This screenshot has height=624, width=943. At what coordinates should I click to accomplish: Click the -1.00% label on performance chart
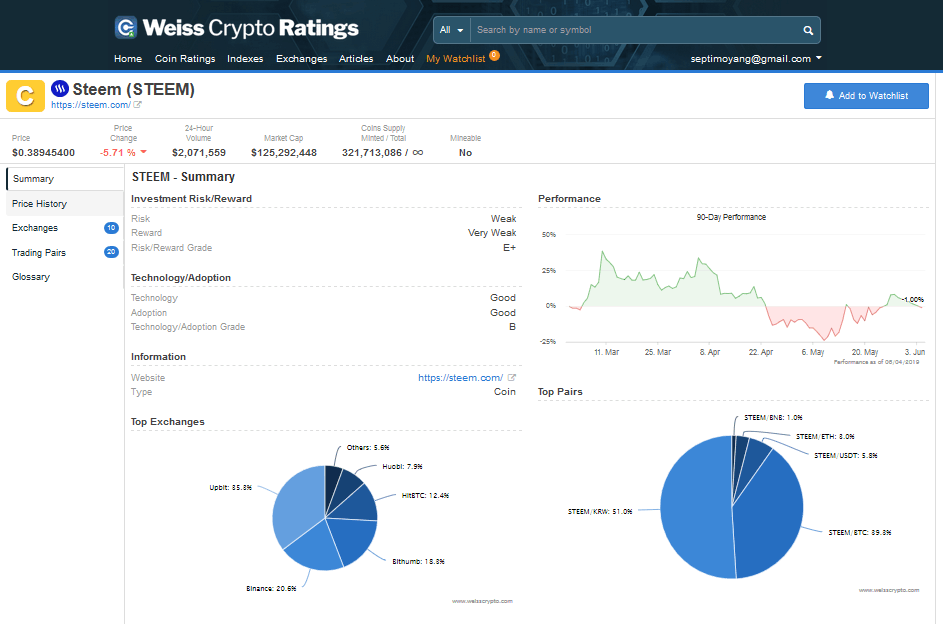click(x=913, y=299)
